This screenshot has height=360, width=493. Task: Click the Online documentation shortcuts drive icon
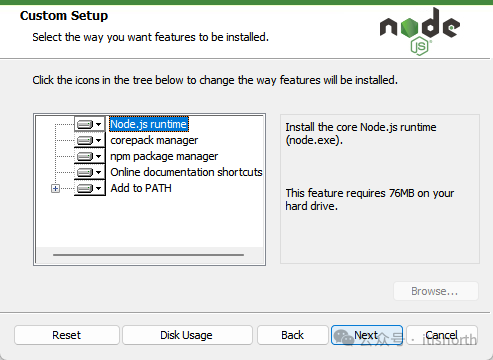coord(85,172)
